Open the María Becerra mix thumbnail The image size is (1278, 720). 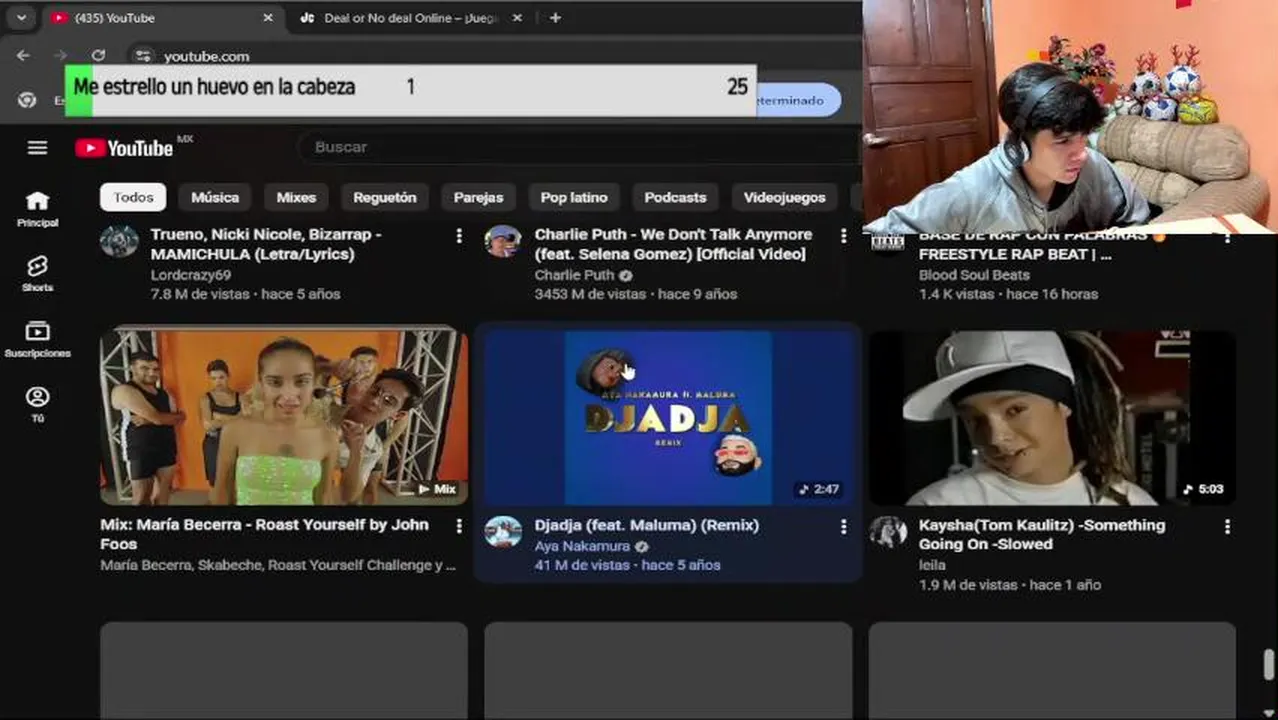tap(284, 415)
